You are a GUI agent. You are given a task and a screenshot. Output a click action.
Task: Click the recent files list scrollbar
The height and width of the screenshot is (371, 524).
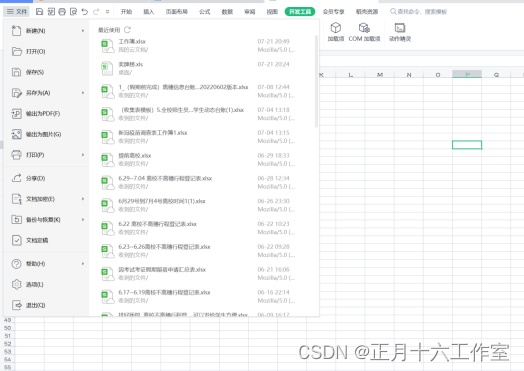coord(316,81)
